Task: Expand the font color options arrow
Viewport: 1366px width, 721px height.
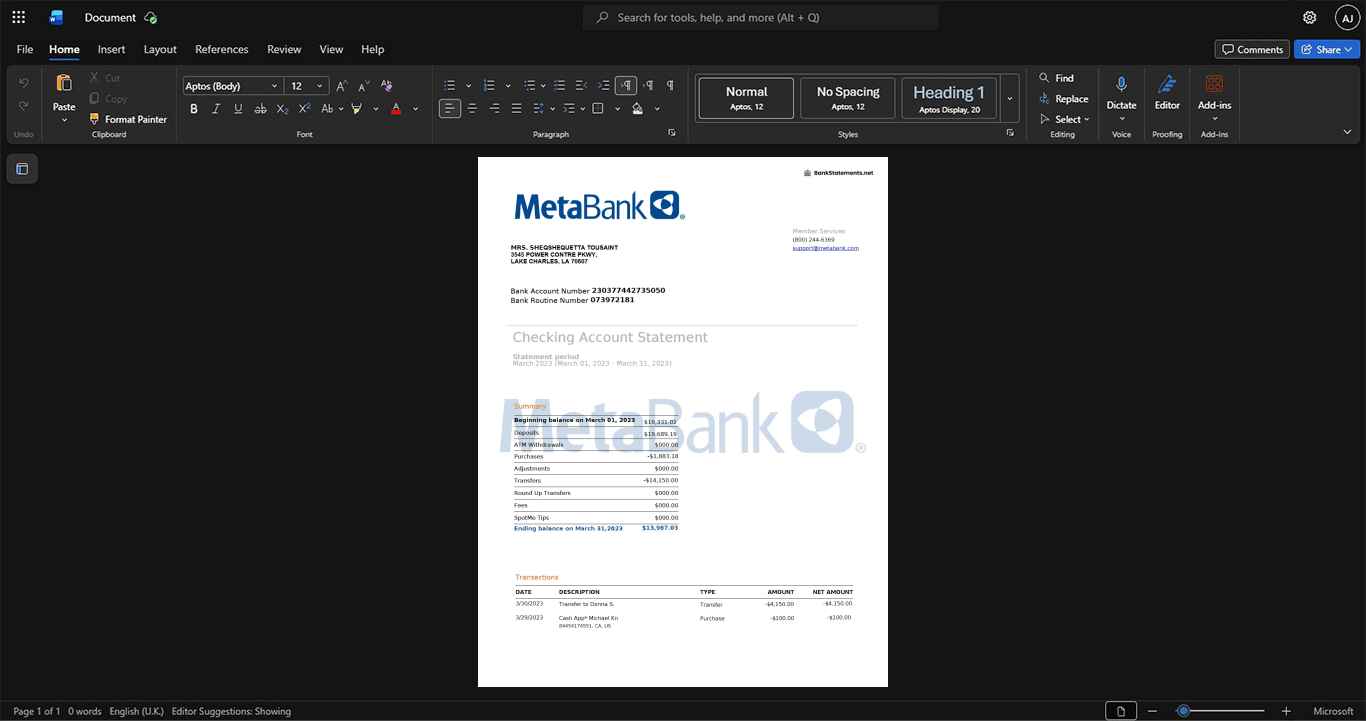Action: coord(415,109)
